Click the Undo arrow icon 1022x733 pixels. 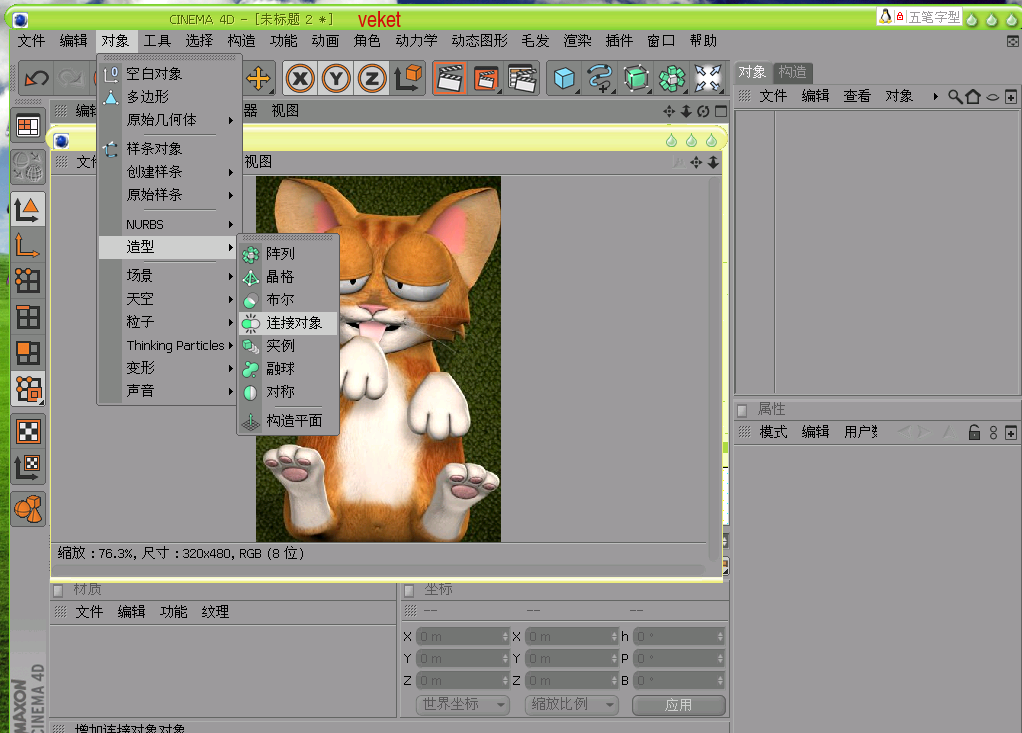[x=36, y=79]
